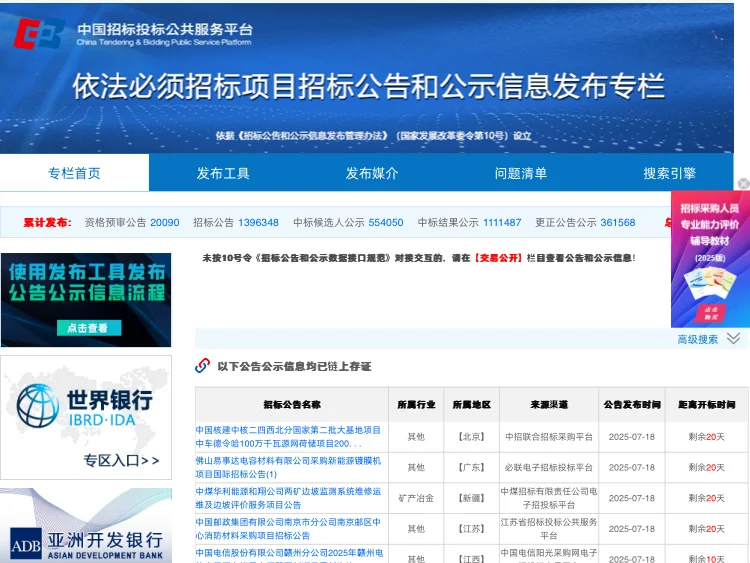Open the 招标采购人员 textbook floating ad
Screen dimensions: 750x563
[710, 259]
